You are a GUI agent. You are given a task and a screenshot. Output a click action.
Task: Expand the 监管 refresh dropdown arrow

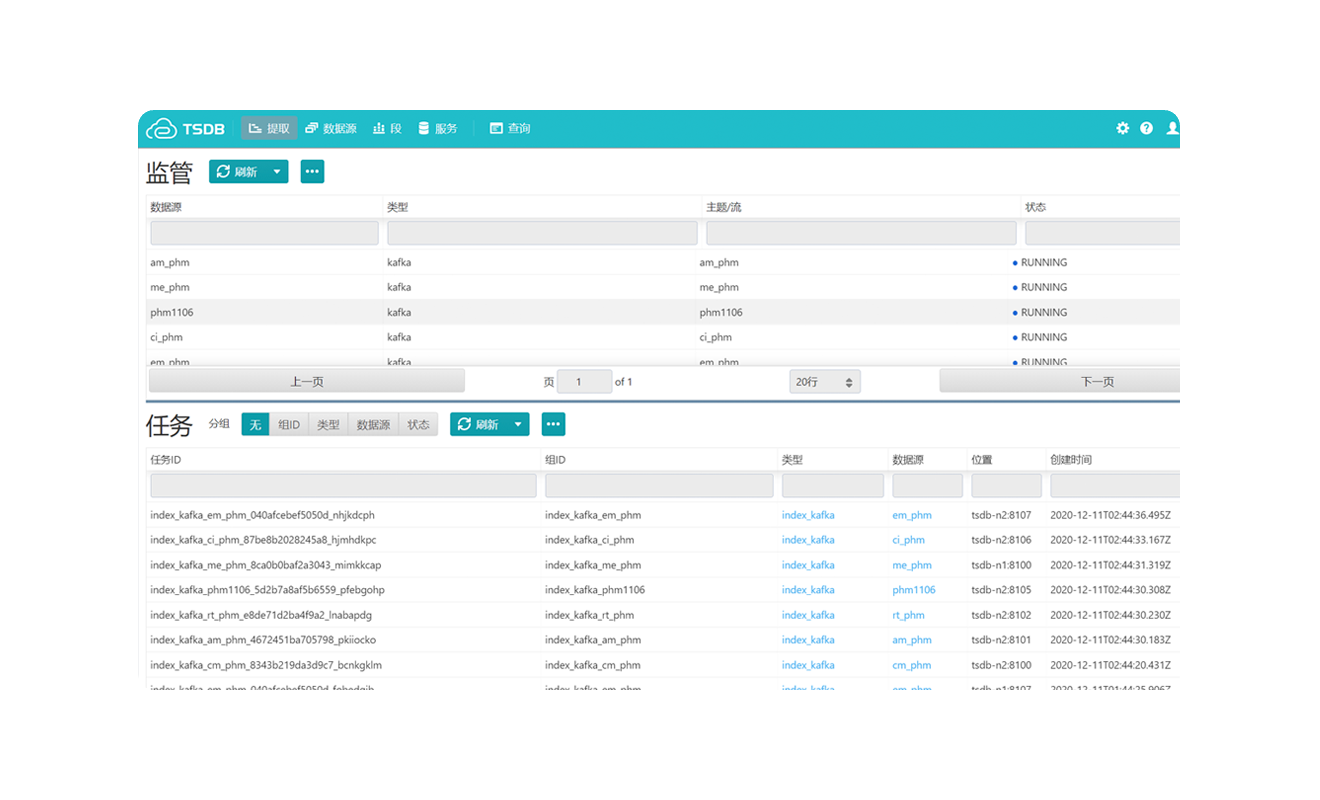point(277,172)
